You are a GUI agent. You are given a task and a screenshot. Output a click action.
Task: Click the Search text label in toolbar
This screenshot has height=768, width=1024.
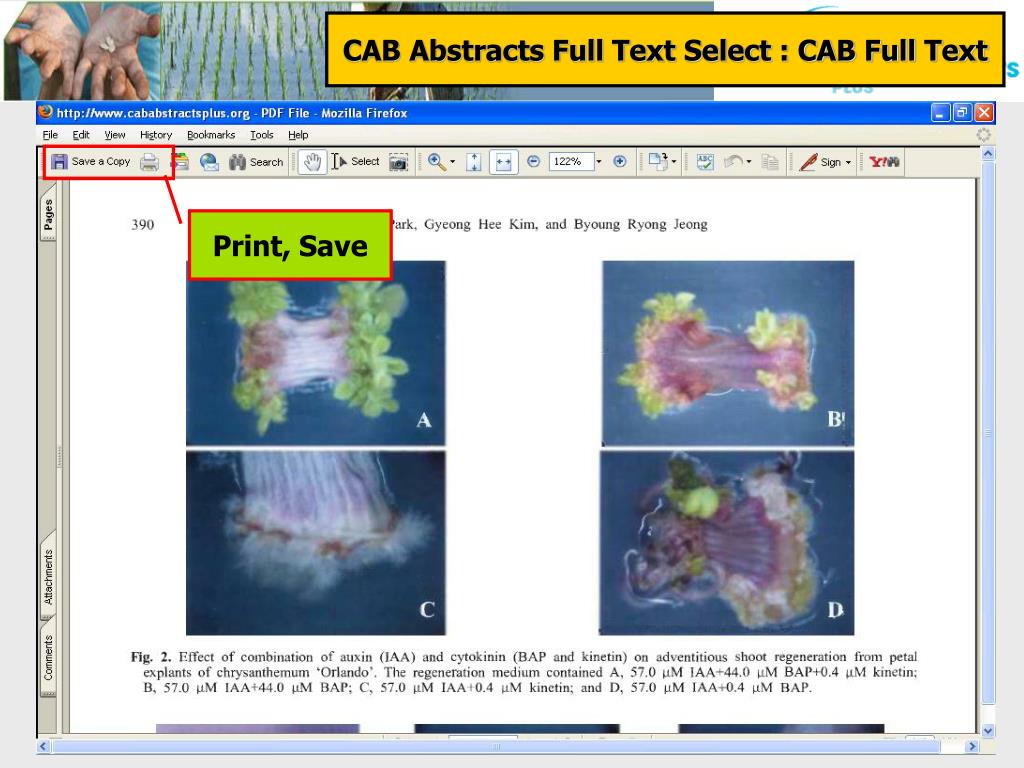pos(266,162)
